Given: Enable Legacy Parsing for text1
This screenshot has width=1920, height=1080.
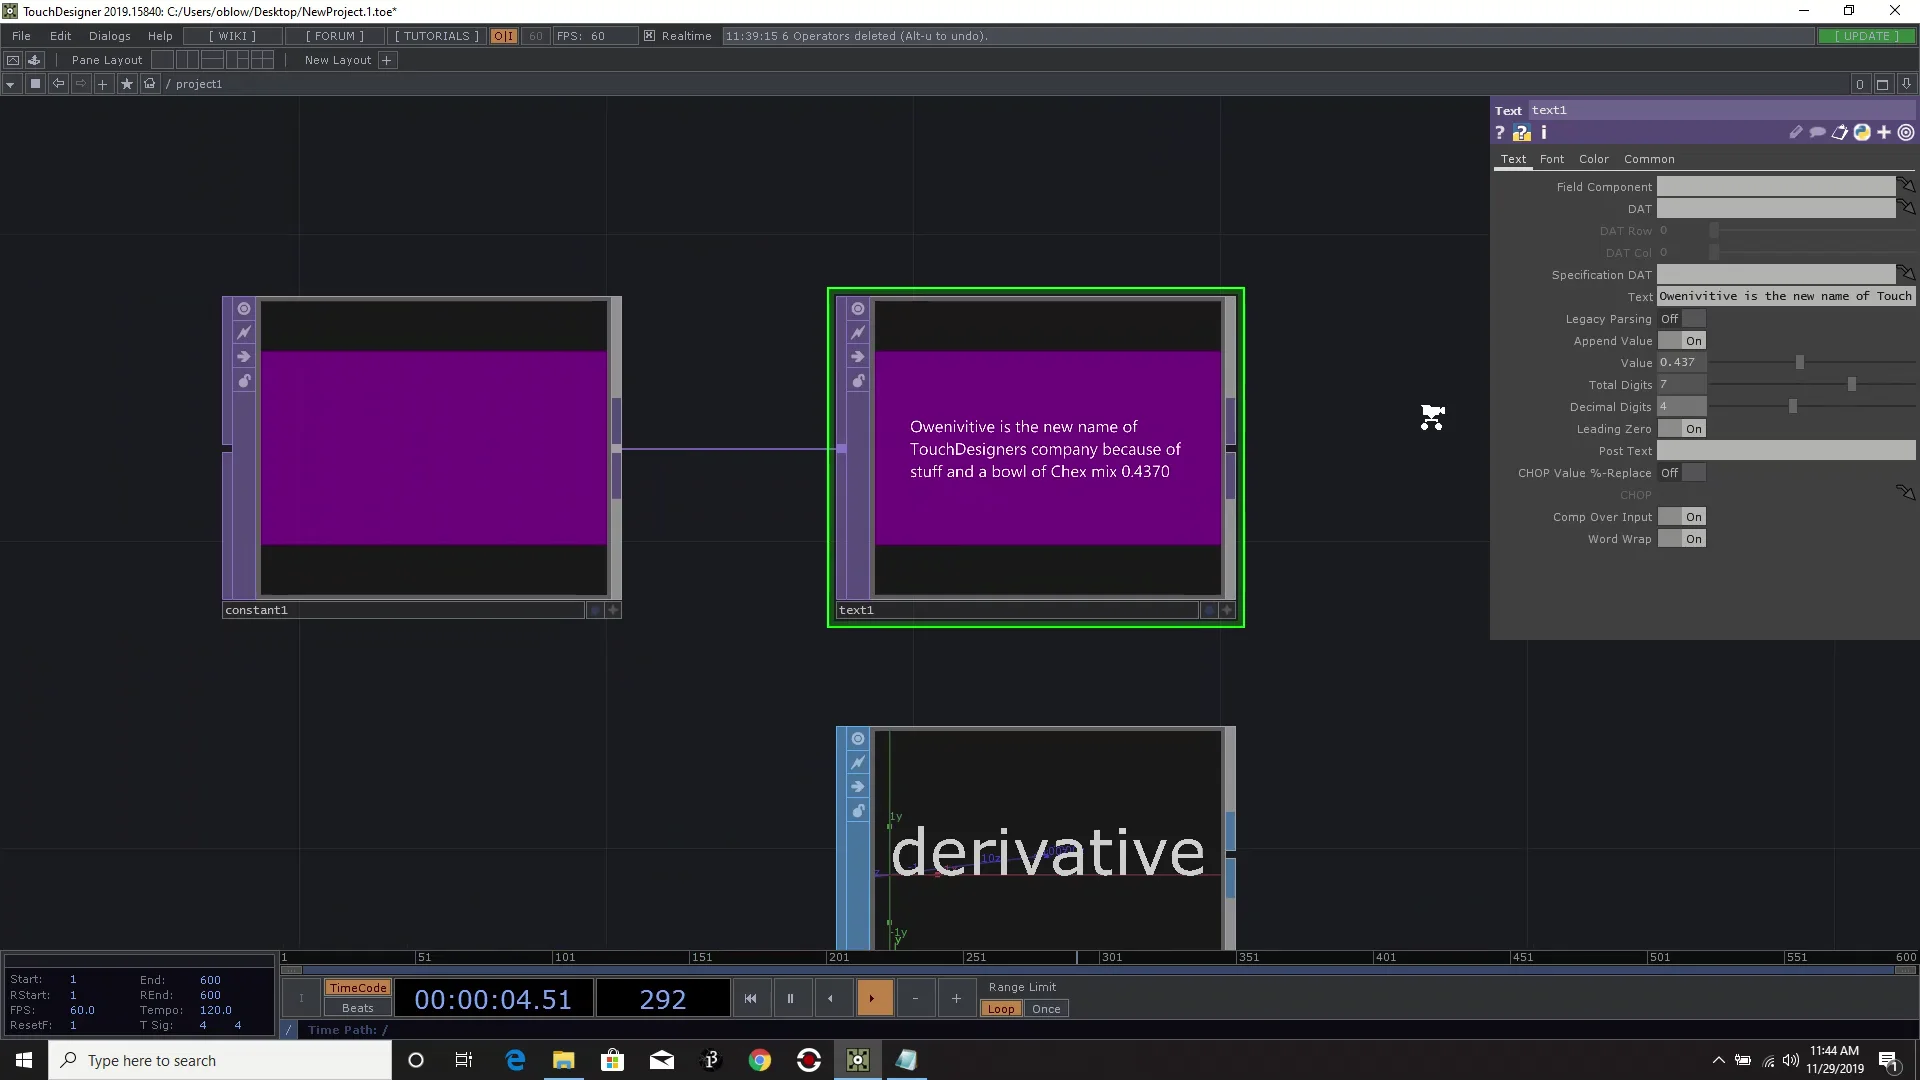Looking at the screenshot, I should tap(1693, 318).
